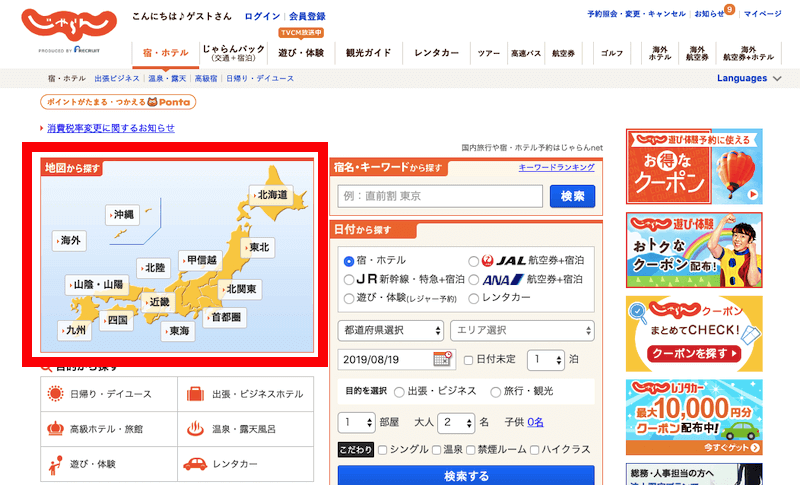
Task: Click the sun icon for 日帰り・デイユース
Action: coord(55,394)
